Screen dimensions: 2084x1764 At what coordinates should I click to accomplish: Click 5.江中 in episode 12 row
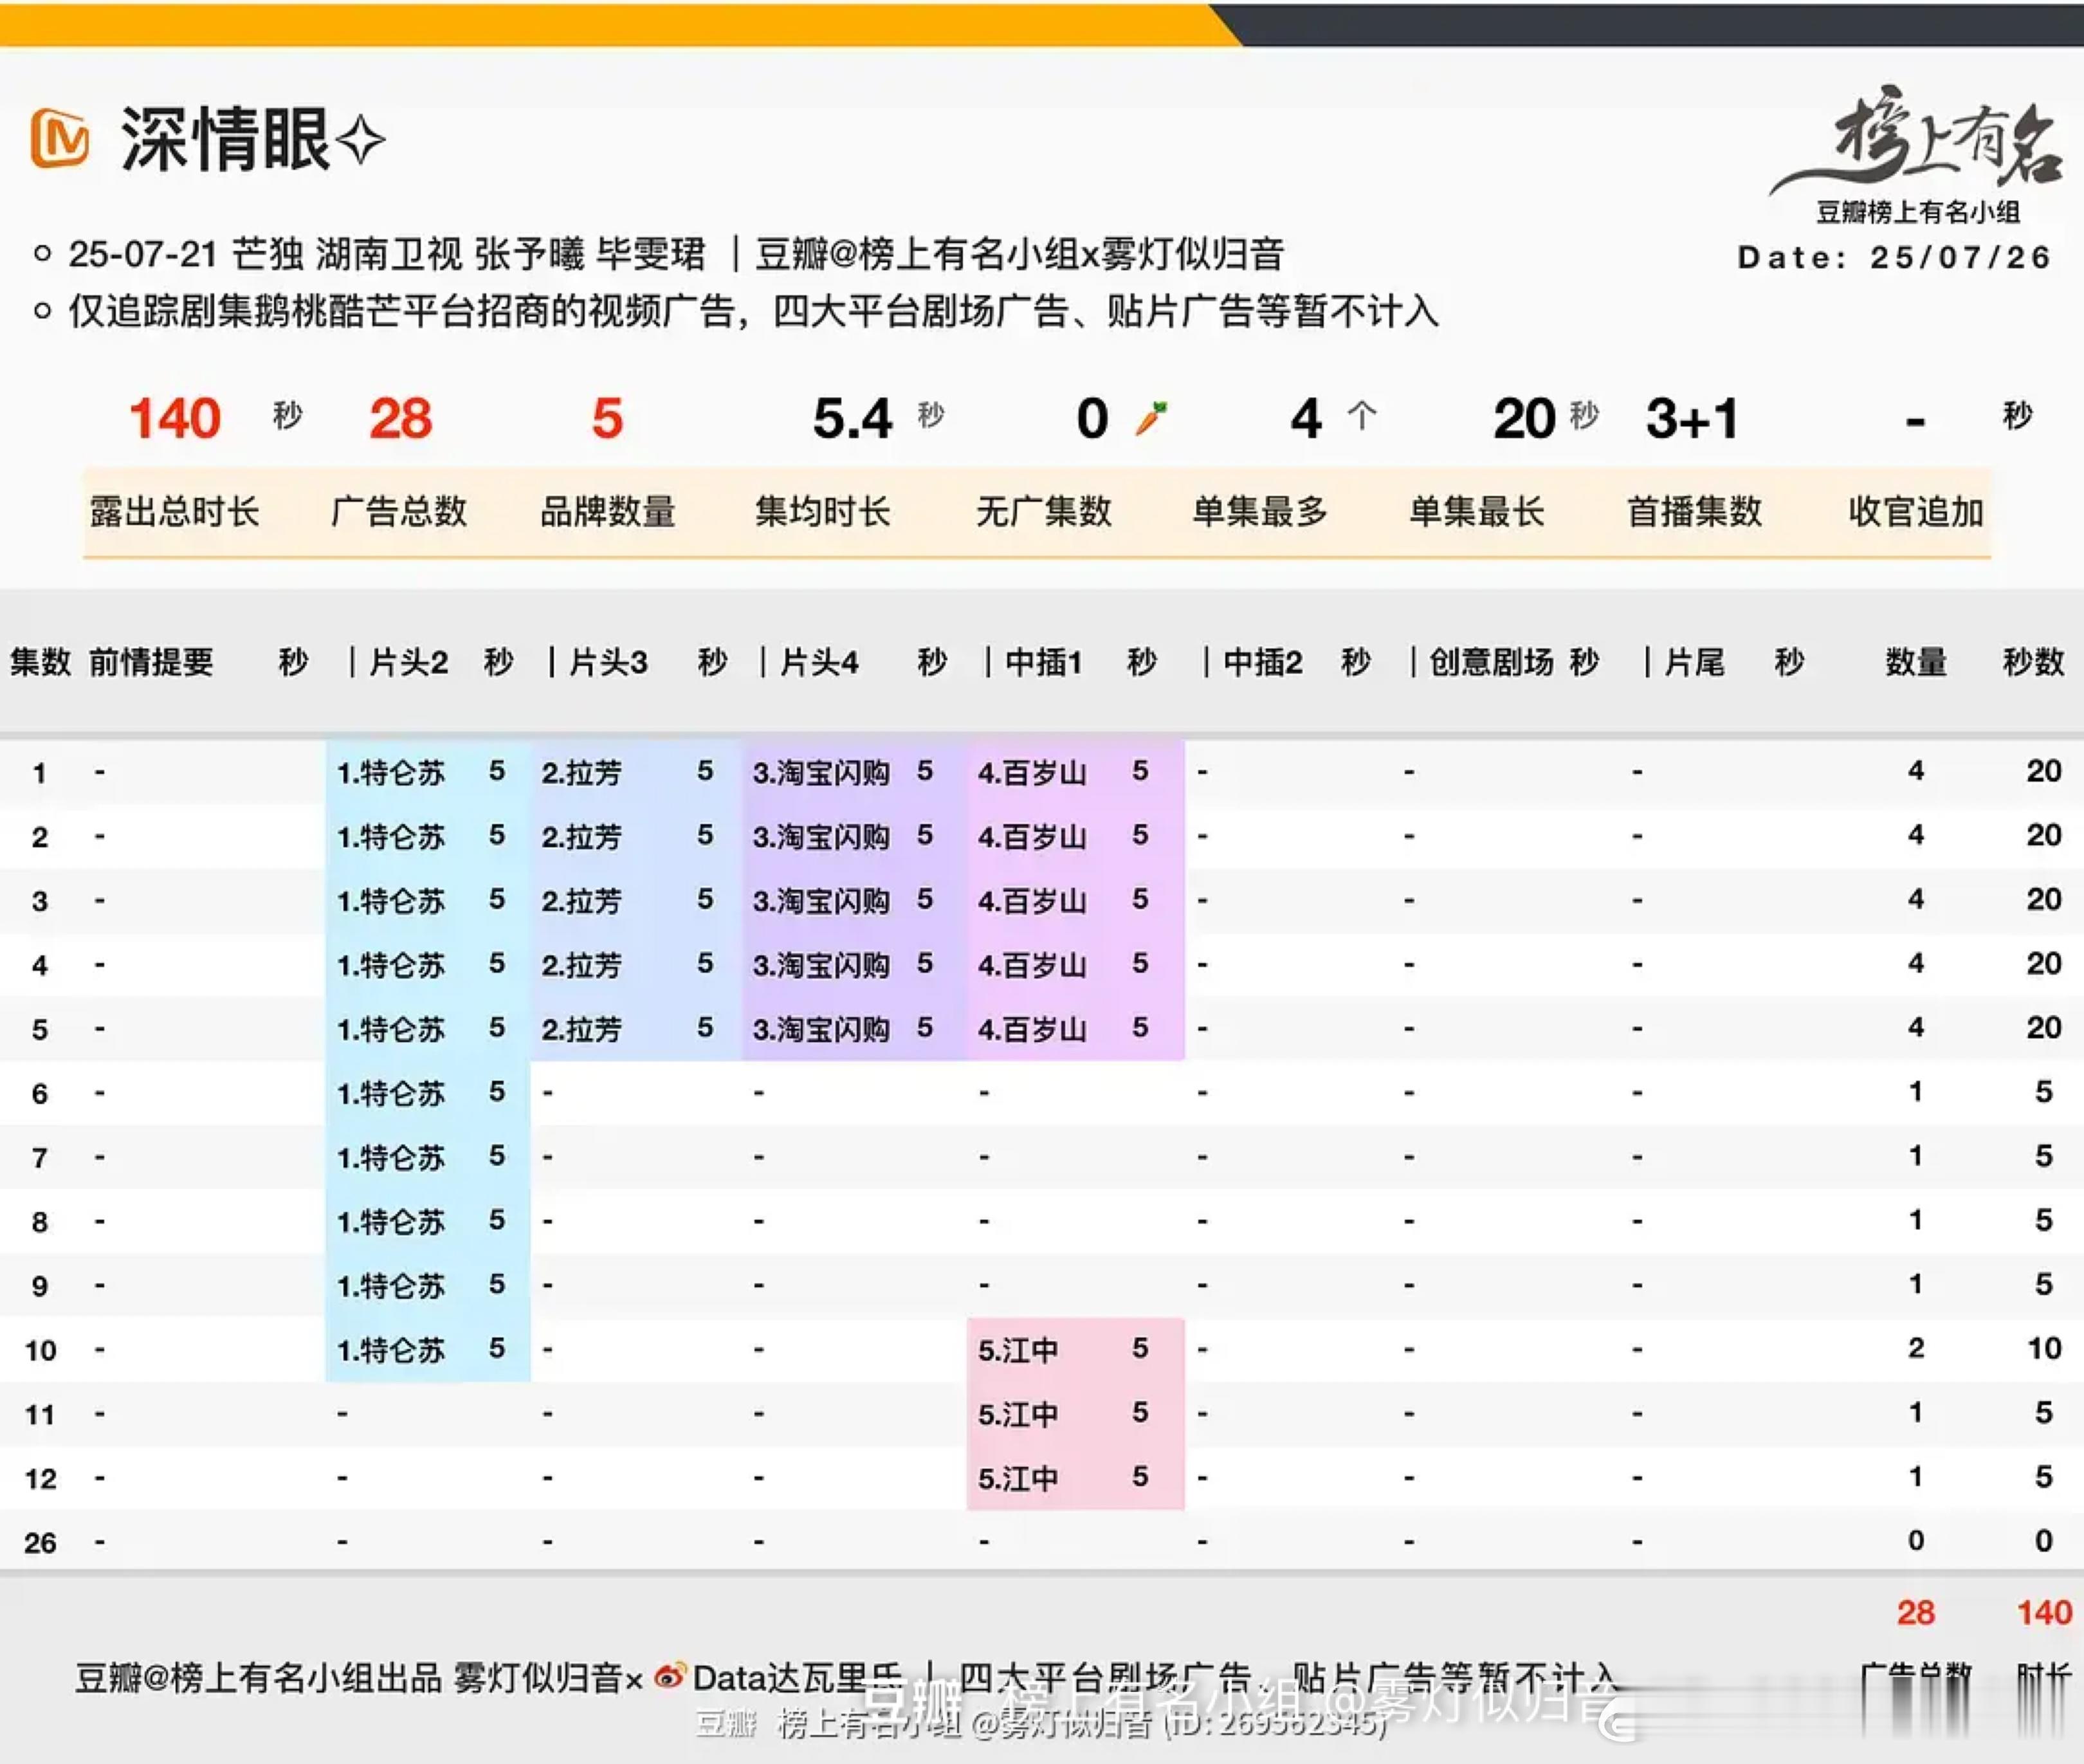pyautogui.click(x=1018, y=1477)
